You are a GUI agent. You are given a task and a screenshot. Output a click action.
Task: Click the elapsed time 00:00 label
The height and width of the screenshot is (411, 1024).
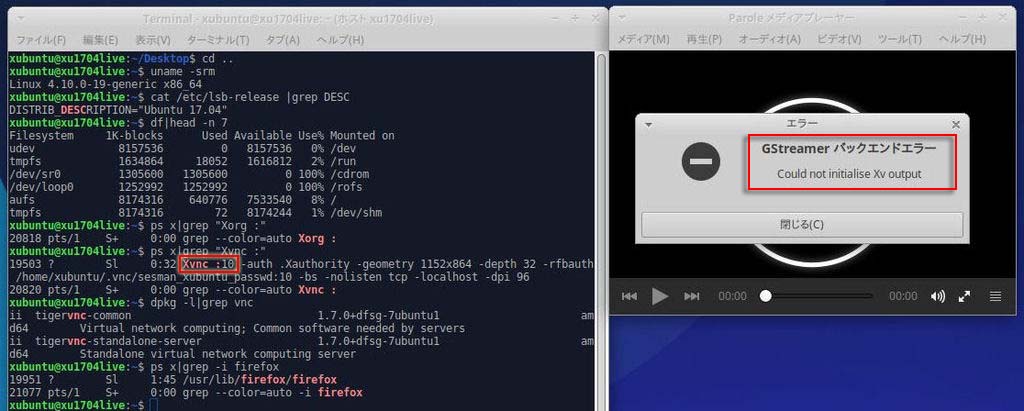(732, 297)
